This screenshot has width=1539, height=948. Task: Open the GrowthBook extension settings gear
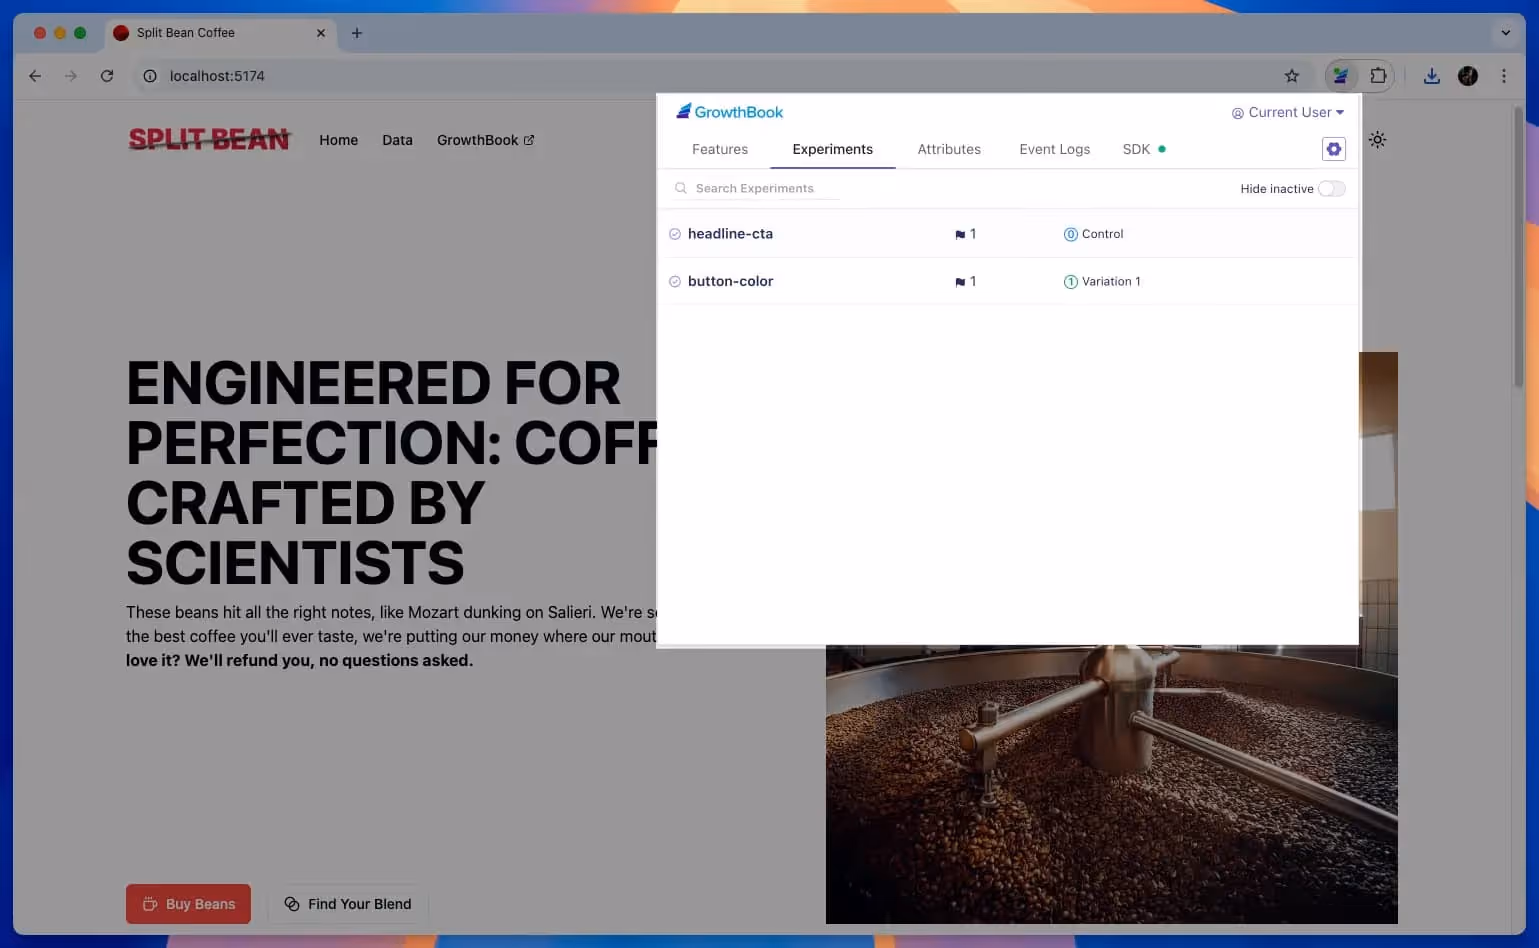[1333, 148]
